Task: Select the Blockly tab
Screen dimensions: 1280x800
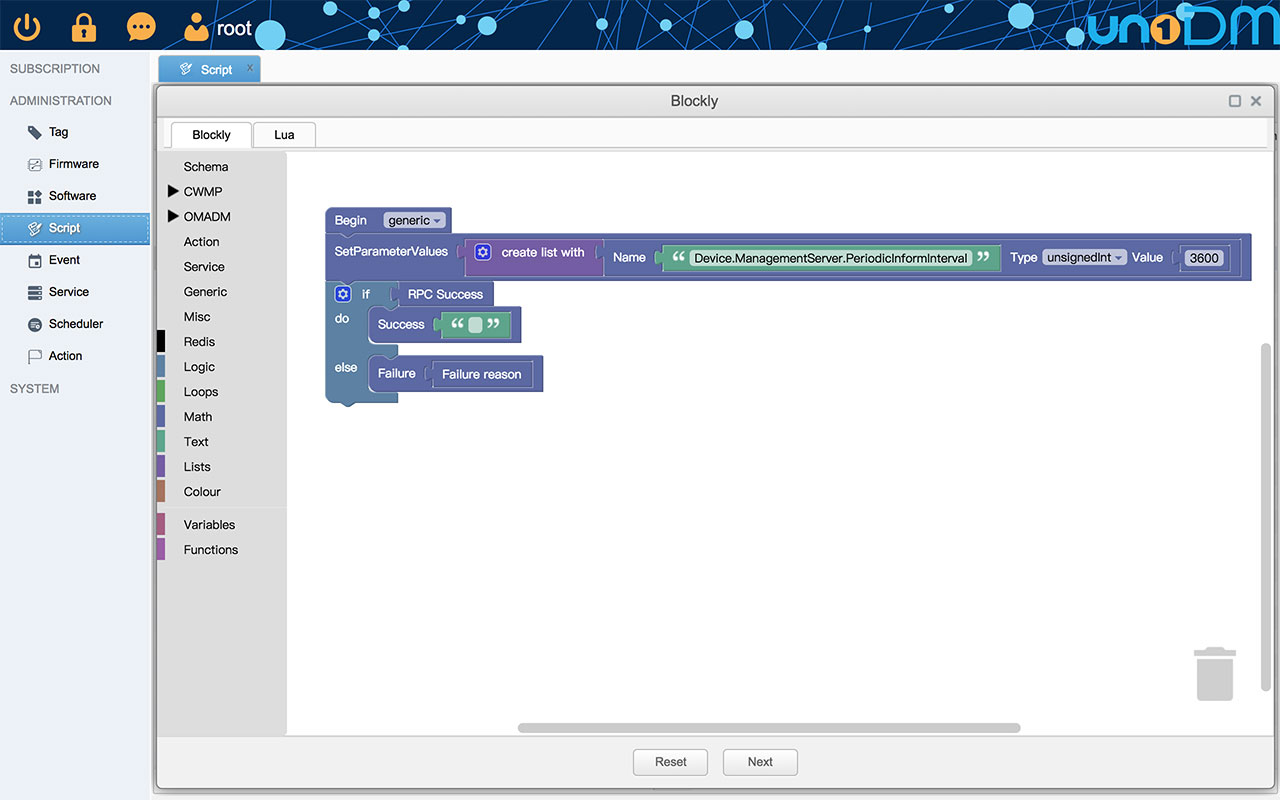Action: point(211,135)
